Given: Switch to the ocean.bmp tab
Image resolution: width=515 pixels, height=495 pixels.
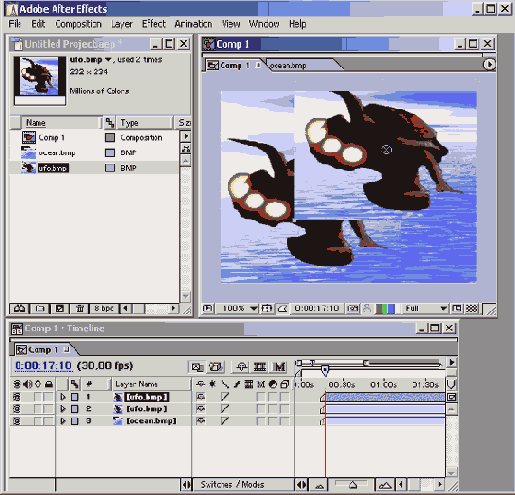Looking at the screenshot, I should coord(288,65).
